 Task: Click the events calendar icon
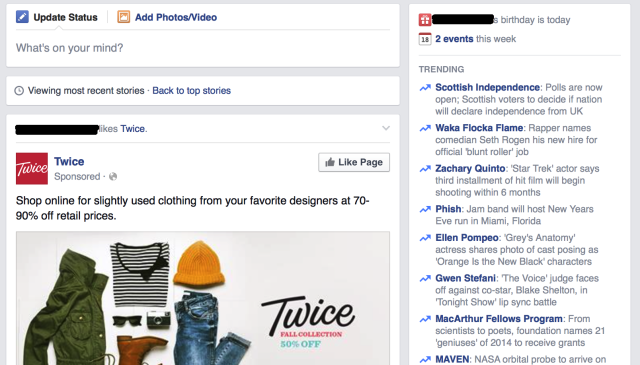425,39
